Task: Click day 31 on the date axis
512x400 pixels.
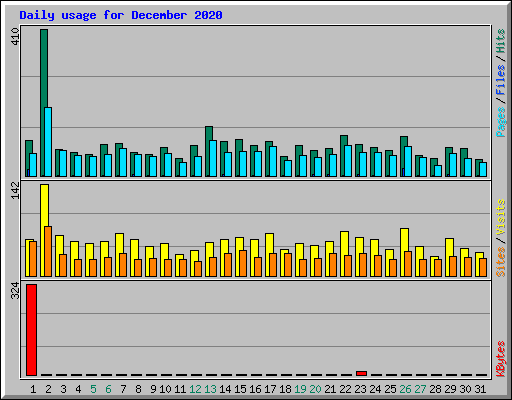Action: 480,389
